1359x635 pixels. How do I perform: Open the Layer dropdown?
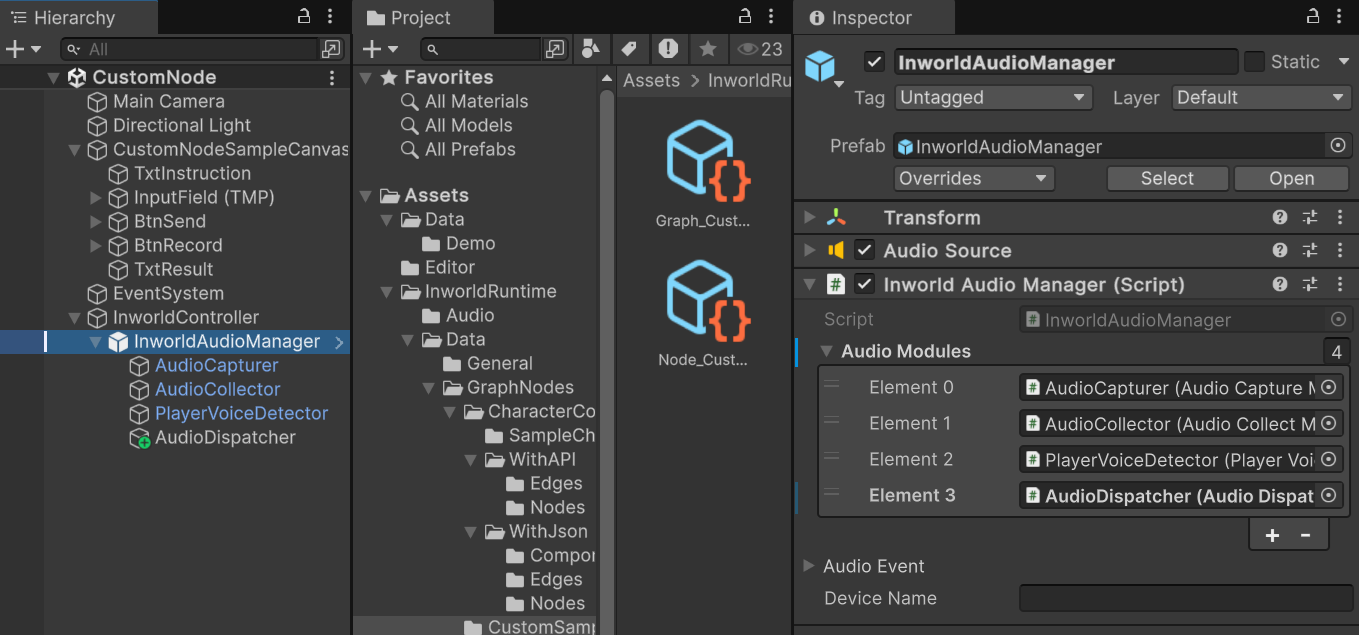pos(1261,97)
